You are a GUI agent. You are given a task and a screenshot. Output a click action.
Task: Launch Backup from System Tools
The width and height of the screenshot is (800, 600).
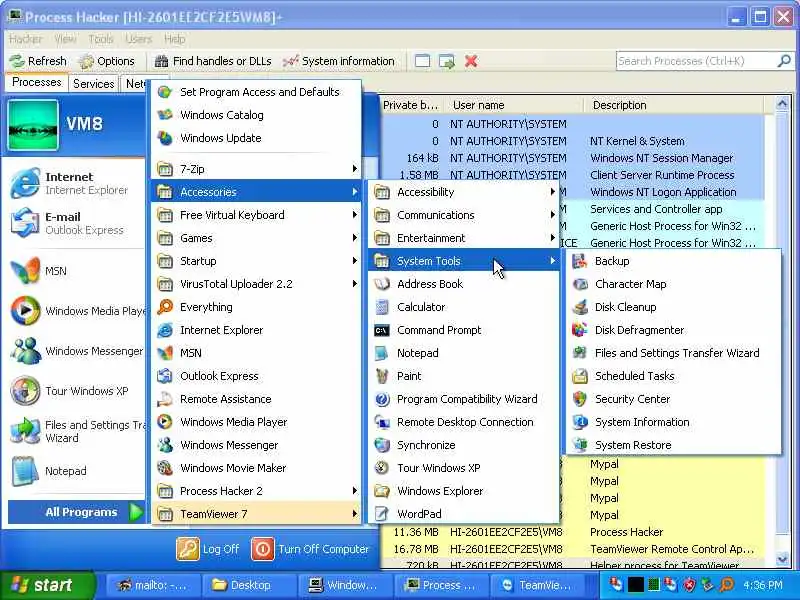(x=673, y=261)
